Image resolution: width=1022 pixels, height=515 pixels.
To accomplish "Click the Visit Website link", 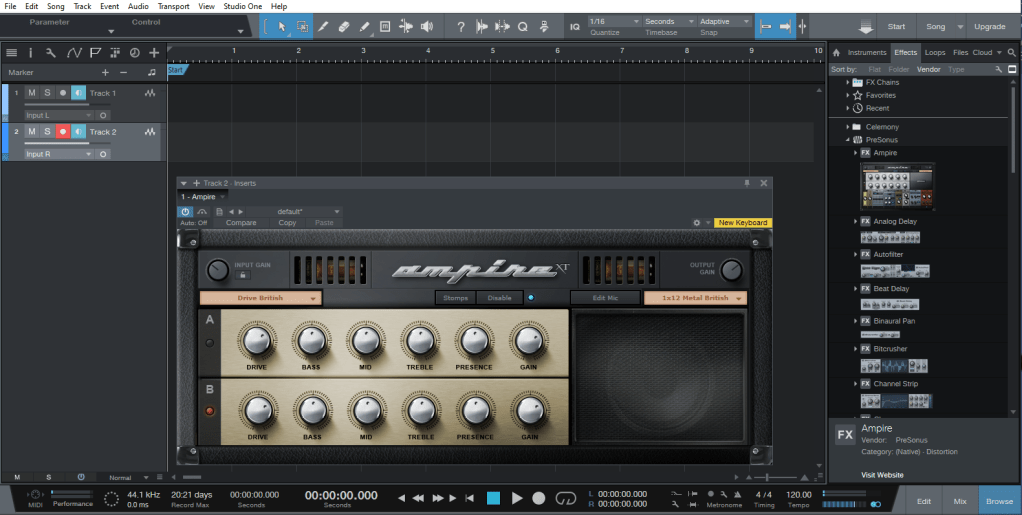I will (x=882, y=475).
